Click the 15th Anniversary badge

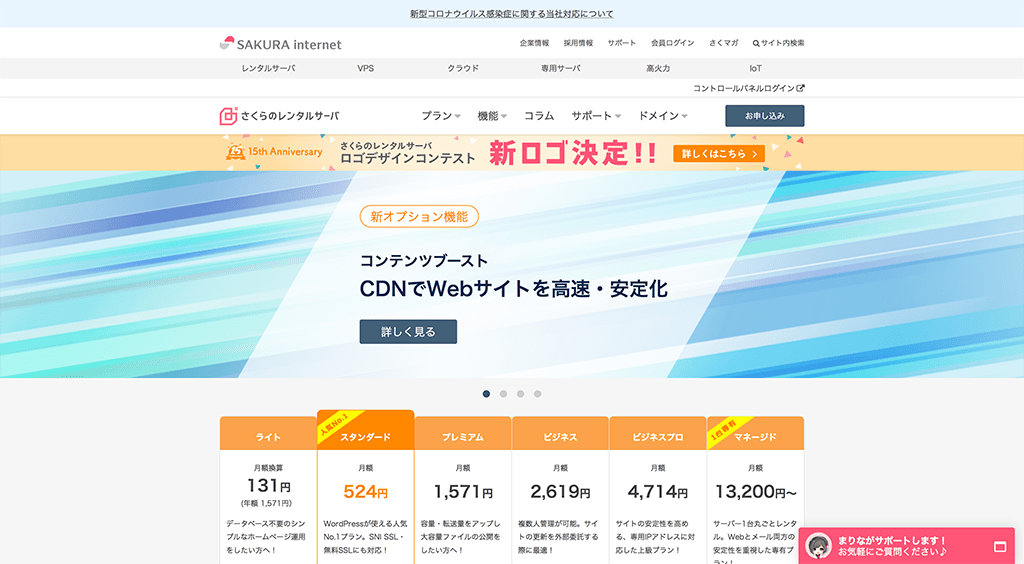click(274, 152)
